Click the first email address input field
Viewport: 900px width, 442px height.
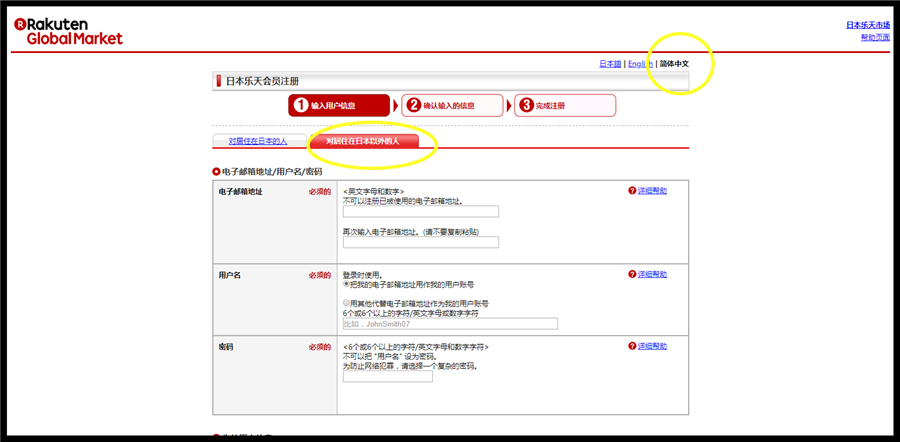tap(420, 212)
